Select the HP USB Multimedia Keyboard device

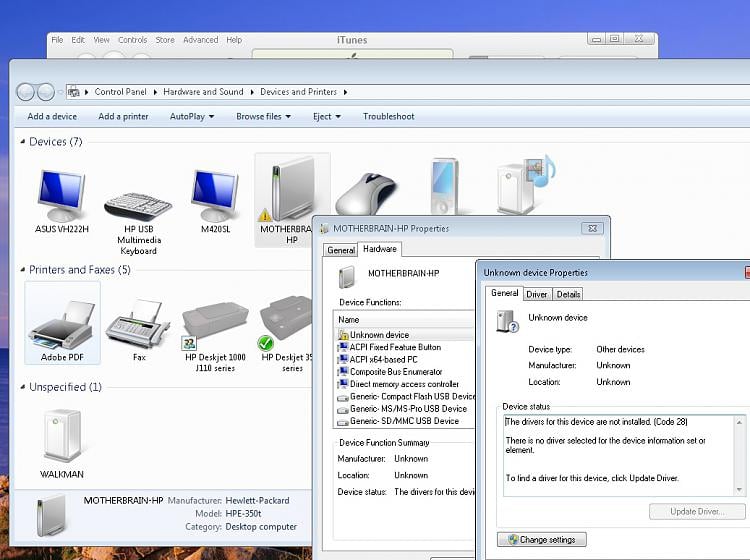tap(138, 222)
